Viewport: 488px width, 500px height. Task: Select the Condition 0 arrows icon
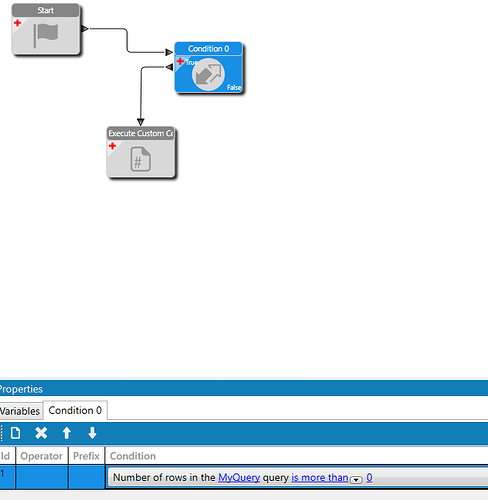(208, 75)
